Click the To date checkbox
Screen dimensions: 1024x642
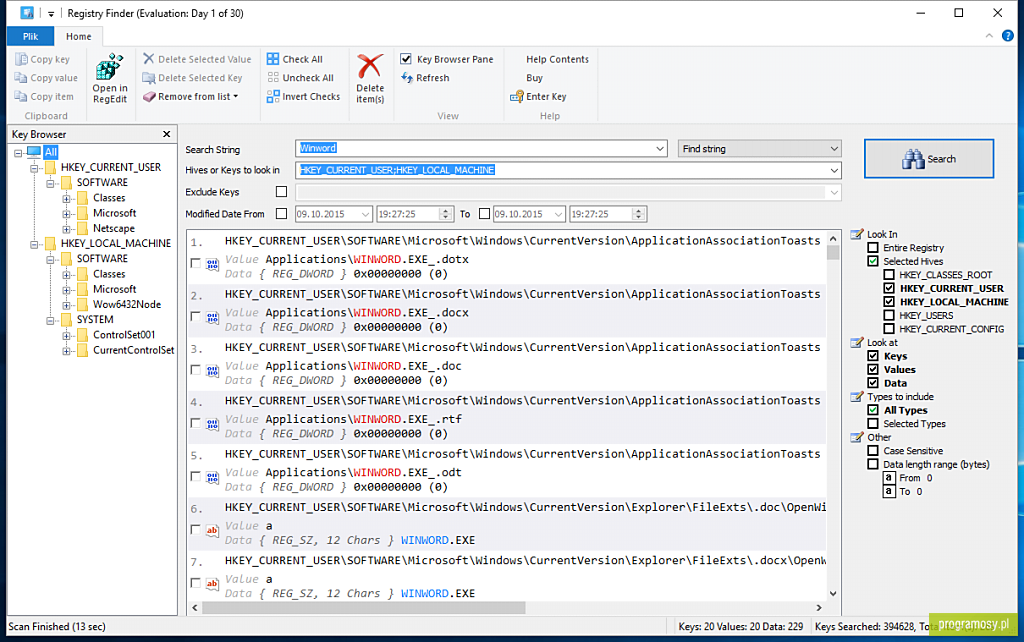point(484,213)
